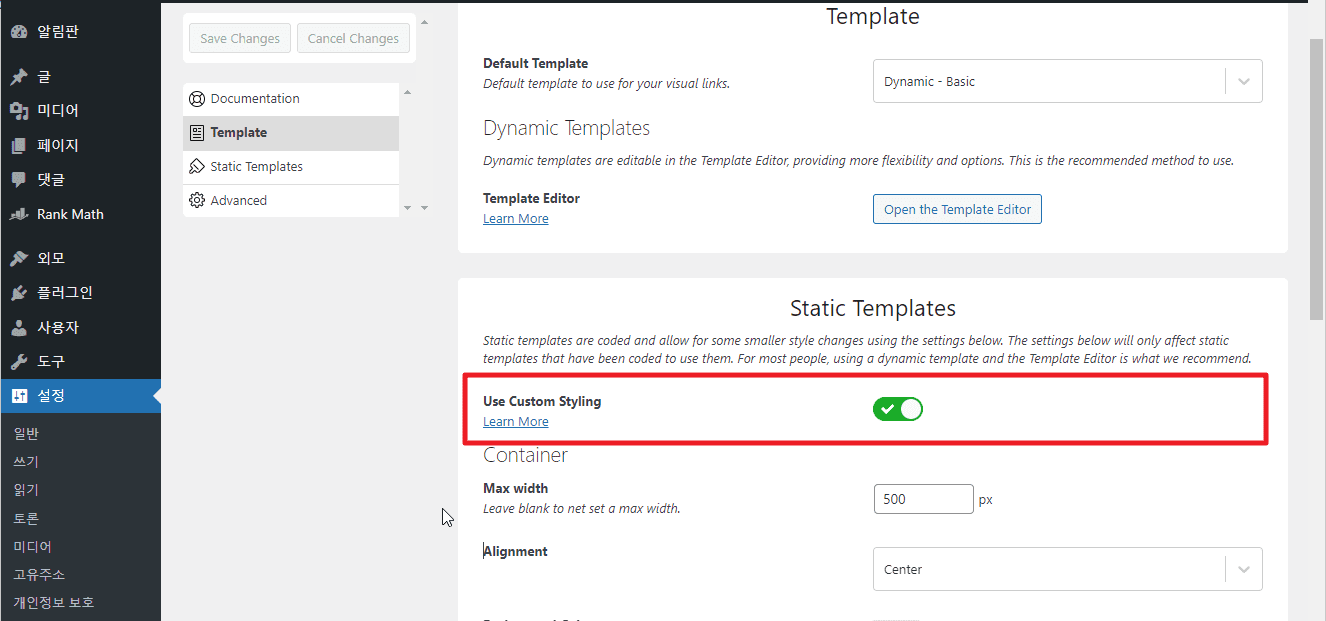The image size is (1326, 621).
Task: Click the Pages icon in sidebar
Action: (x=19, y=146)
